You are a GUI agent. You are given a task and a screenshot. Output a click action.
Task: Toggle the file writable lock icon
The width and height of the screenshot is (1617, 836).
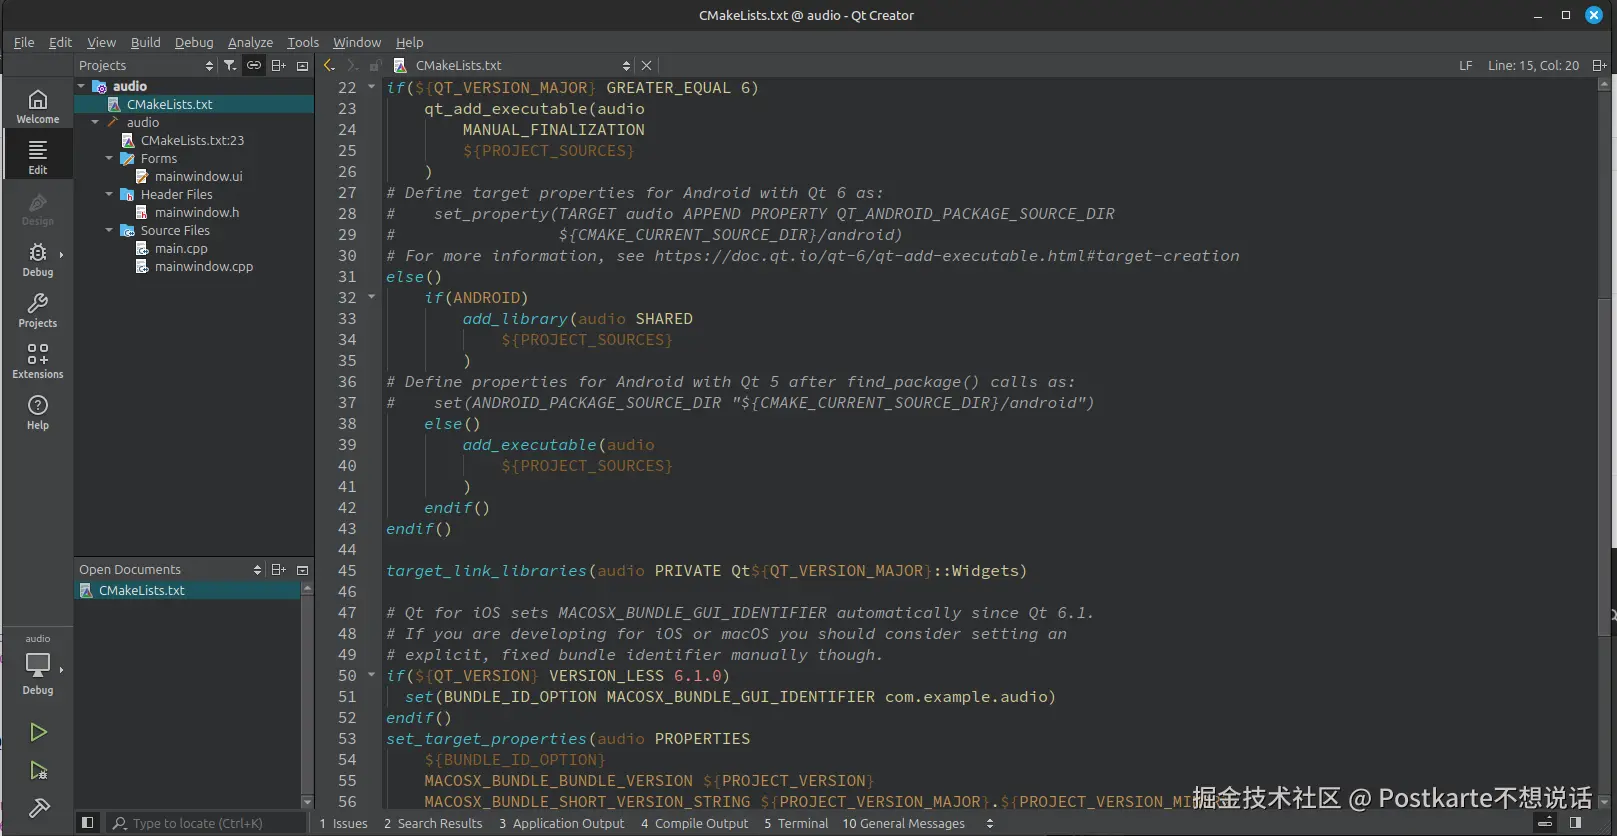click(375, 65)
